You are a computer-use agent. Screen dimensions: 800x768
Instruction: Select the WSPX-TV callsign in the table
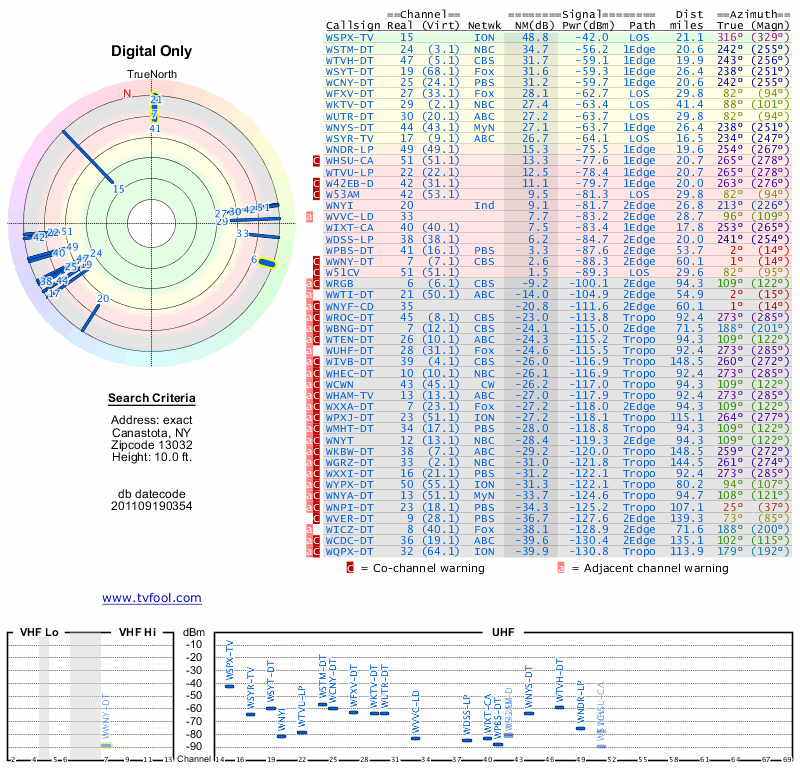click(349, 38)
